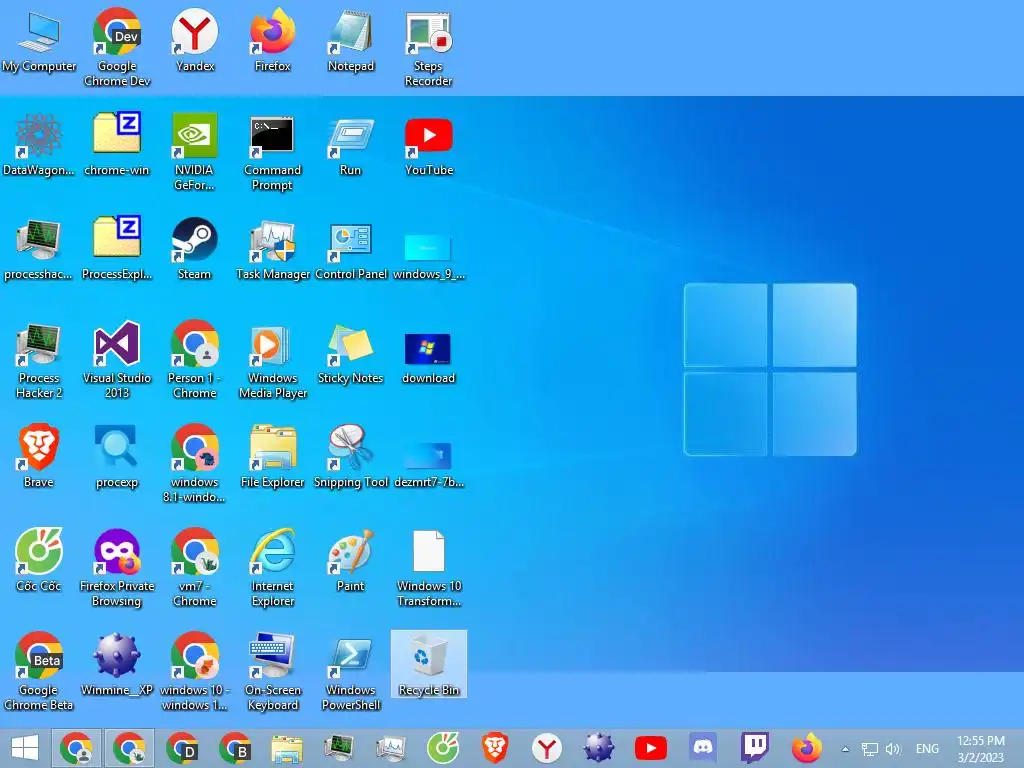Viewport: 1024px width, 768px height.
Task: Open the Cốc Cốc browser desktop shortcut
Action: coord(39,559)
